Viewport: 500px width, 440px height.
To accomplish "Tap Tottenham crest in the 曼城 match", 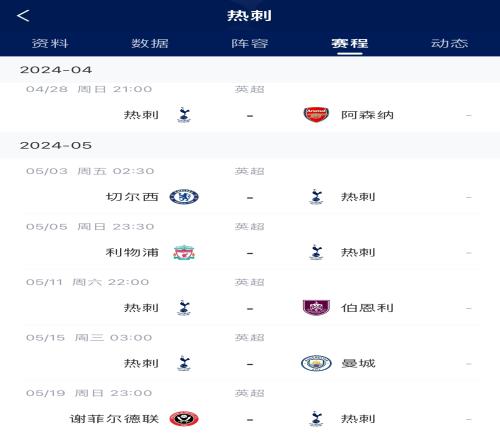I will 184,363.
